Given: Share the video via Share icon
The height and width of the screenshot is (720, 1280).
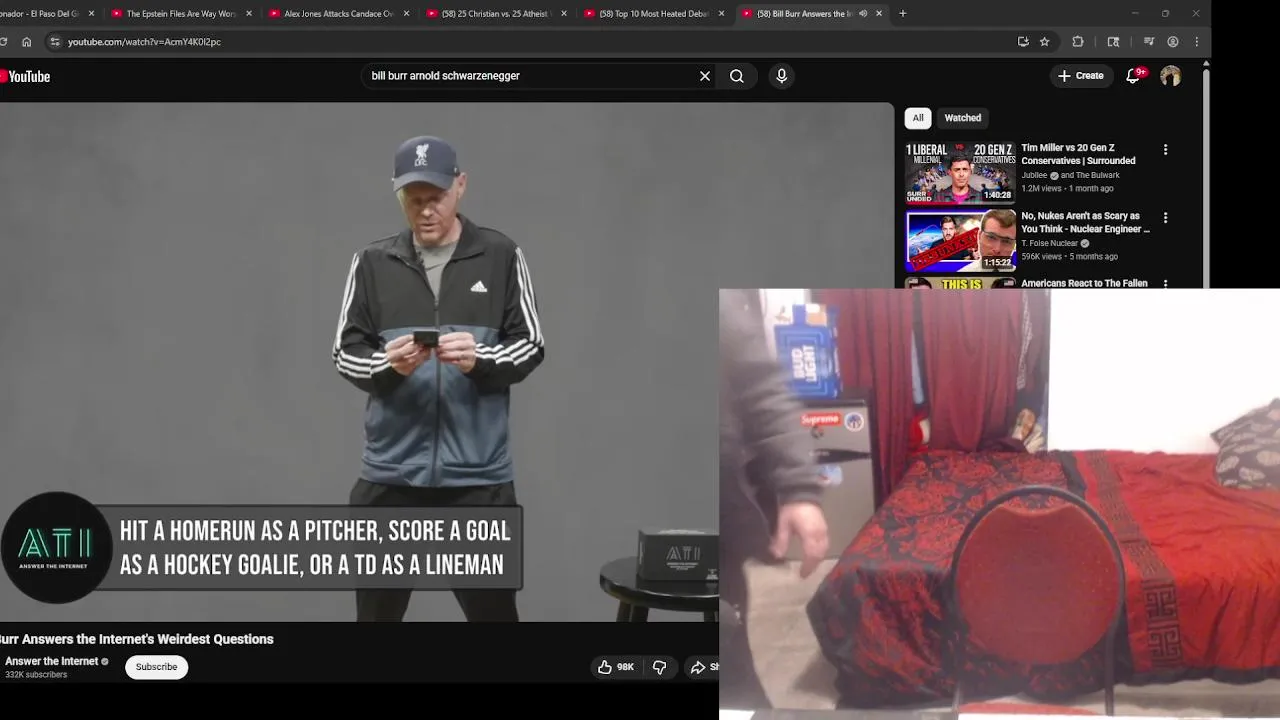Looking at the screenshot, I should tap(703, 667).
